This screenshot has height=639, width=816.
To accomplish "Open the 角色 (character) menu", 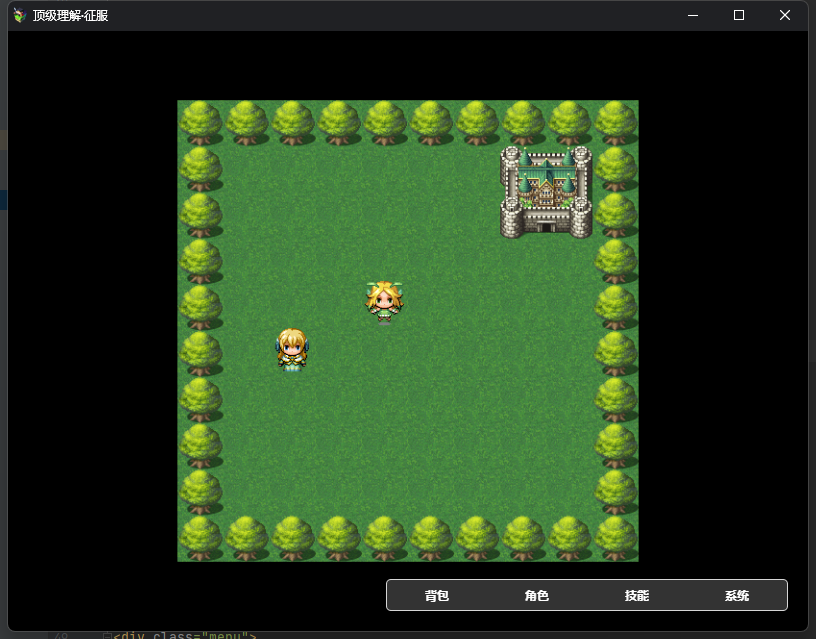I will point(537,595).
